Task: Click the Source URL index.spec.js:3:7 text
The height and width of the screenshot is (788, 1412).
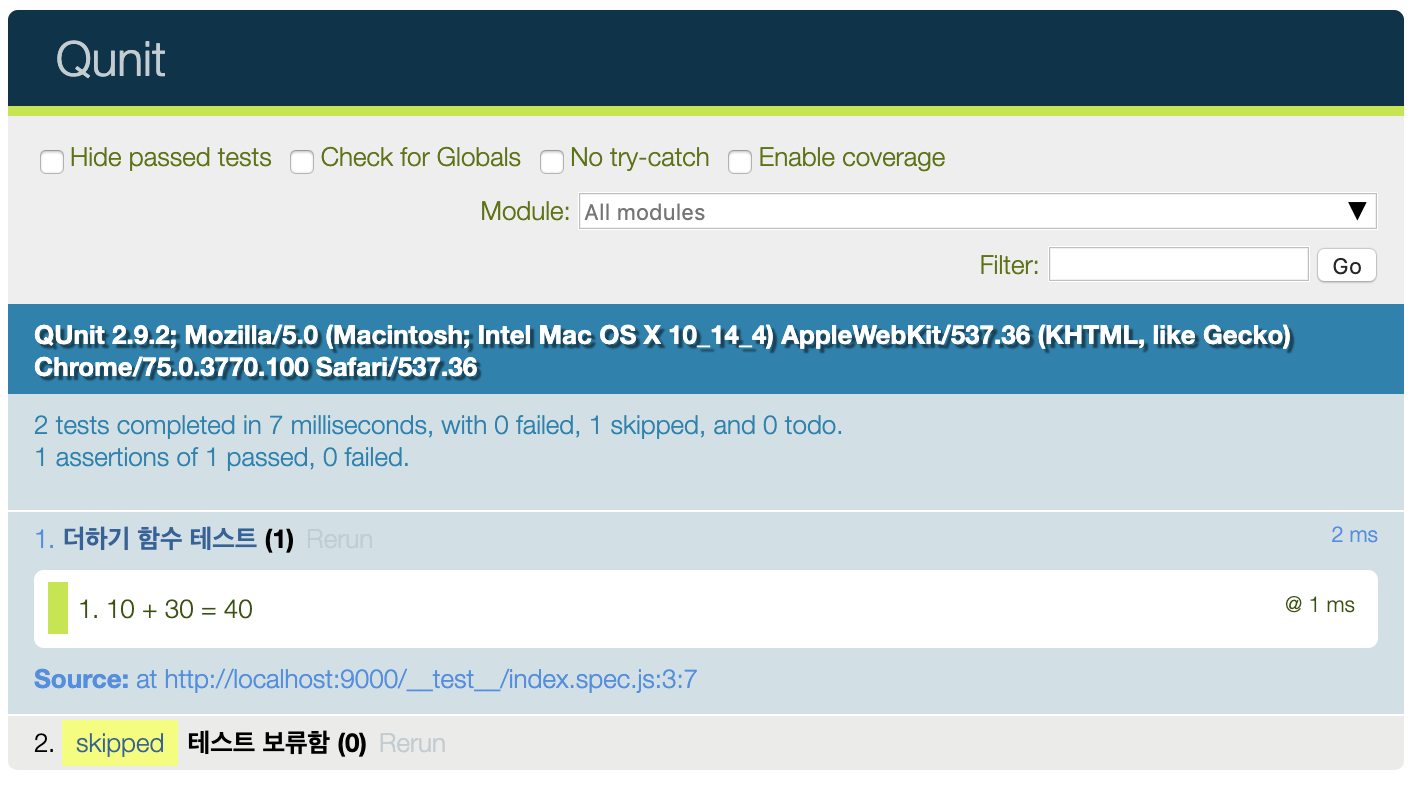Action: coord(431,680)
